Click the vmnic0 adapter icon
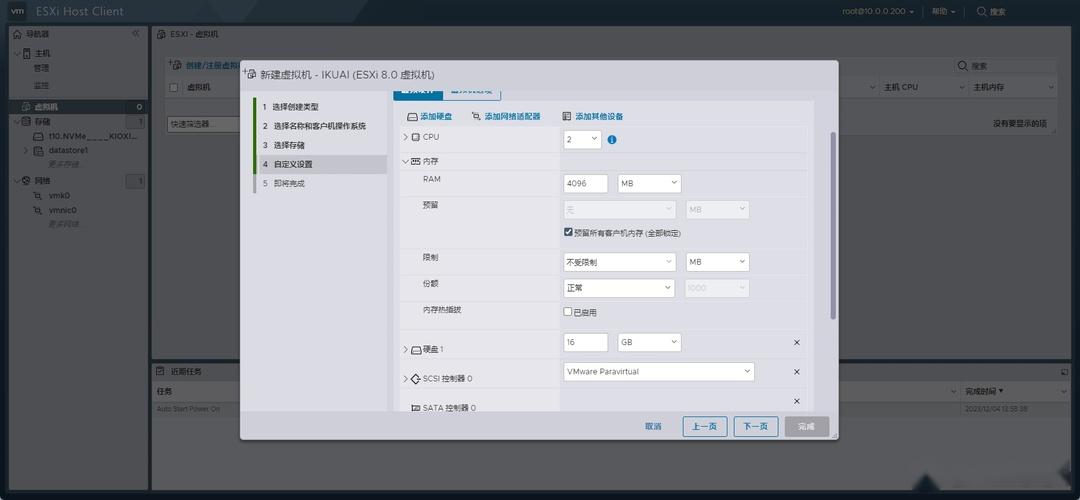This screenshot has height=500, width=1080. pyautogui.click(x=39, y=211)
